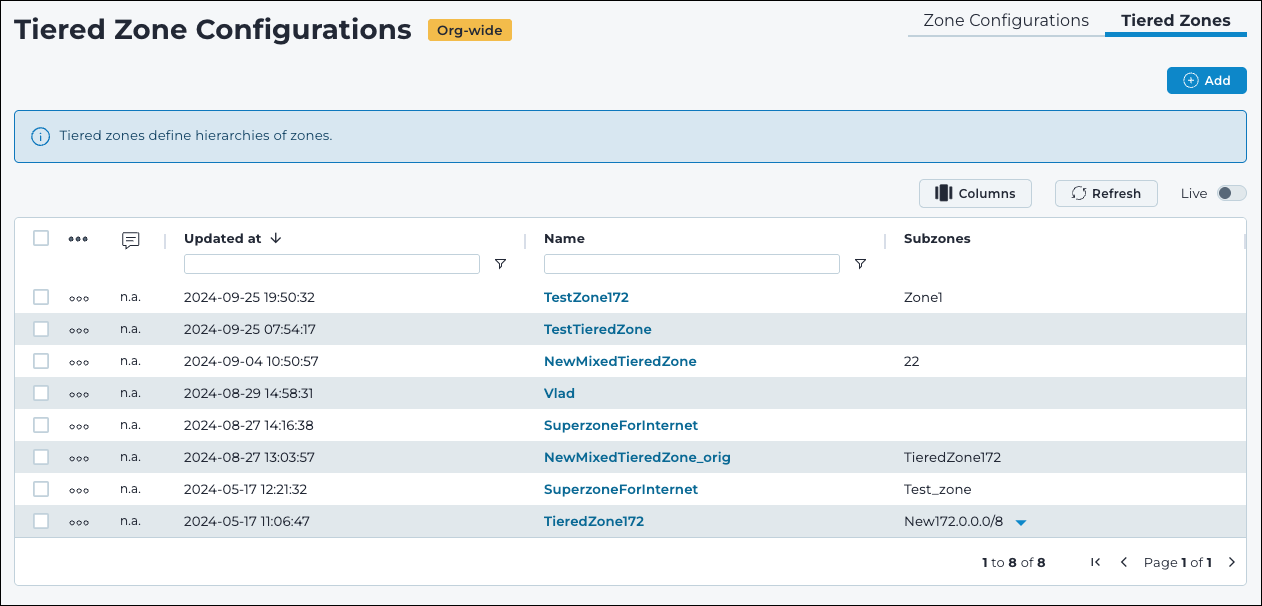Image resolution: width=1262 pixels, height=606 pixels.
Task: Go to the next page arrow
Action: pyautogui.click(x=1232, y=562)
